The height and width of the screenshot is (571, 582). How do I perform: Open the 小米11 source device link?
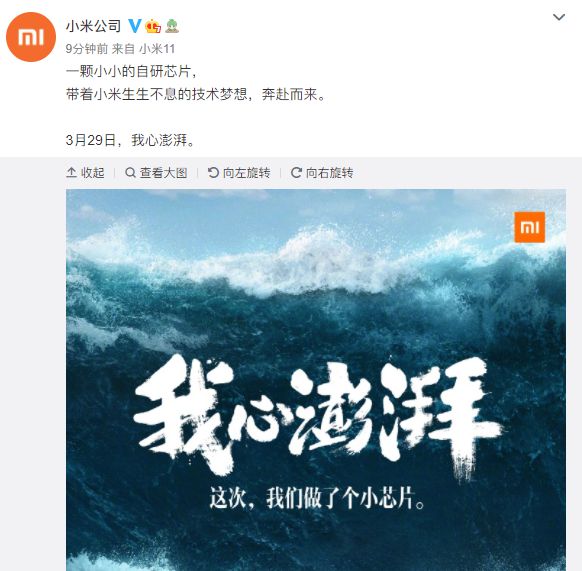coord(157,49)
